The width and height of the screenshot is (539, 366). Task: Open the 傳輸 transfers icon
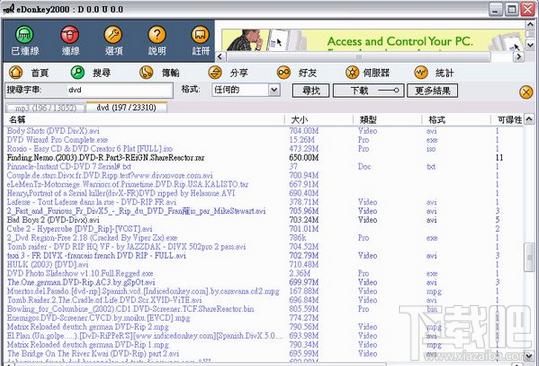(146, 72)
